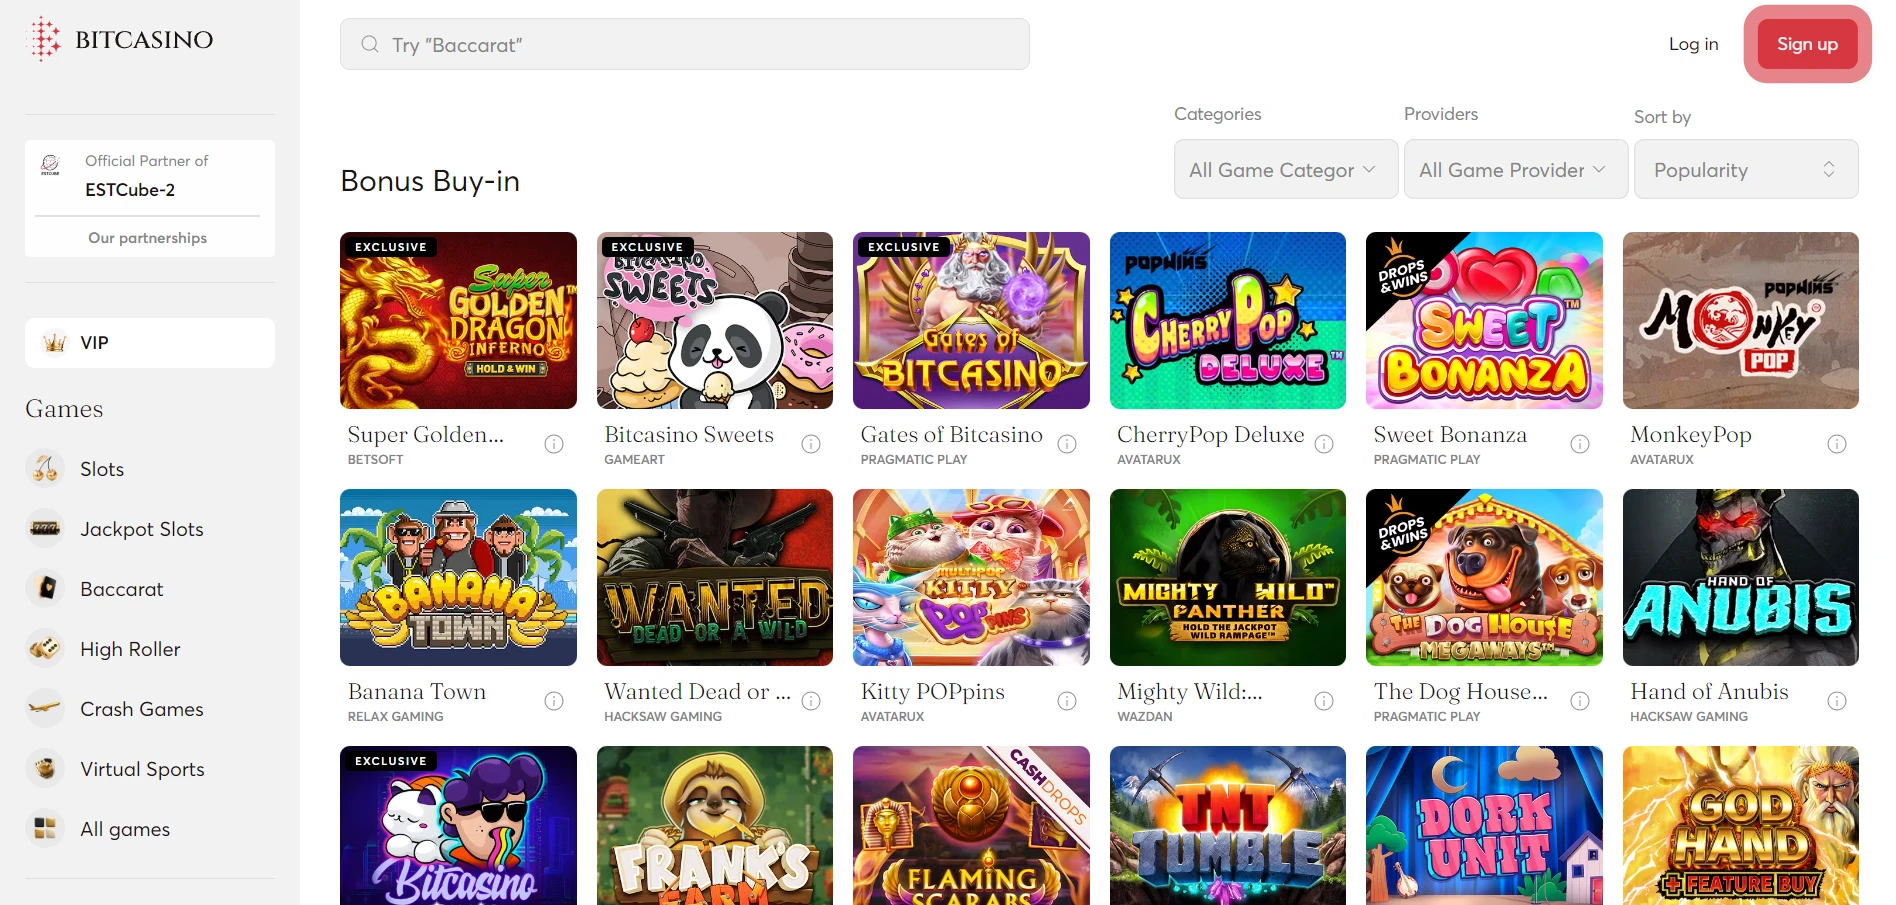Image resolution: width=1896 pixels, height=905 pixels.
Task: Open info for Banana Town
Action: click(x=554, y=701)
